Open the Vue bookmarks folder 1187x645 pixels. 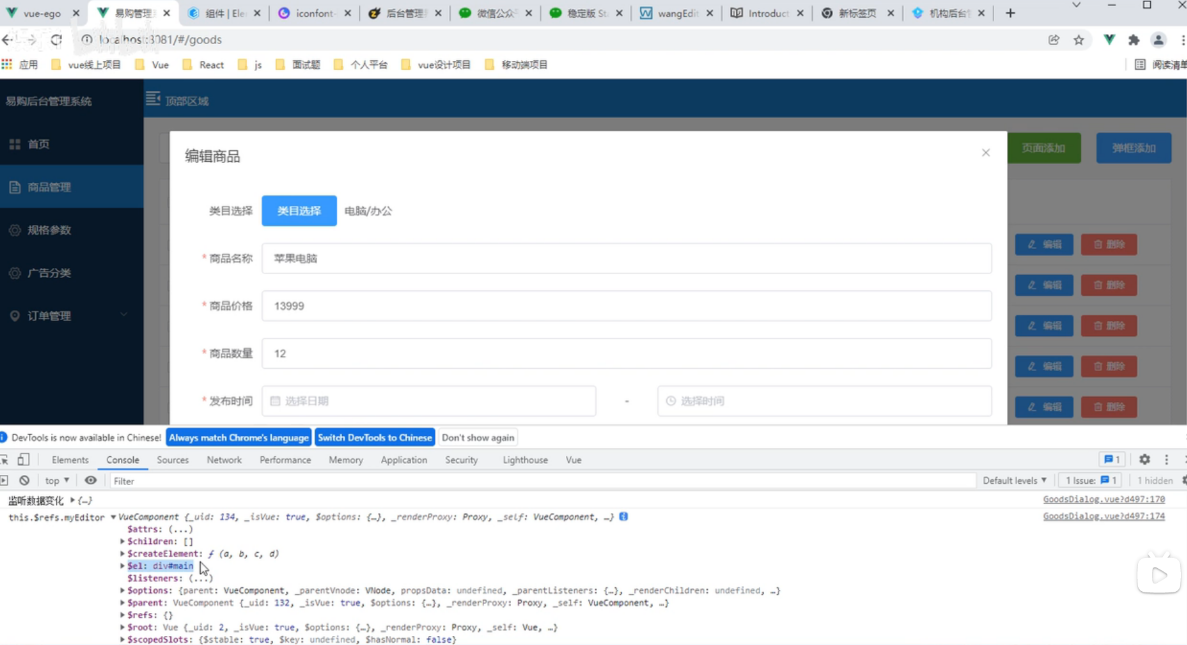[152, 64]
